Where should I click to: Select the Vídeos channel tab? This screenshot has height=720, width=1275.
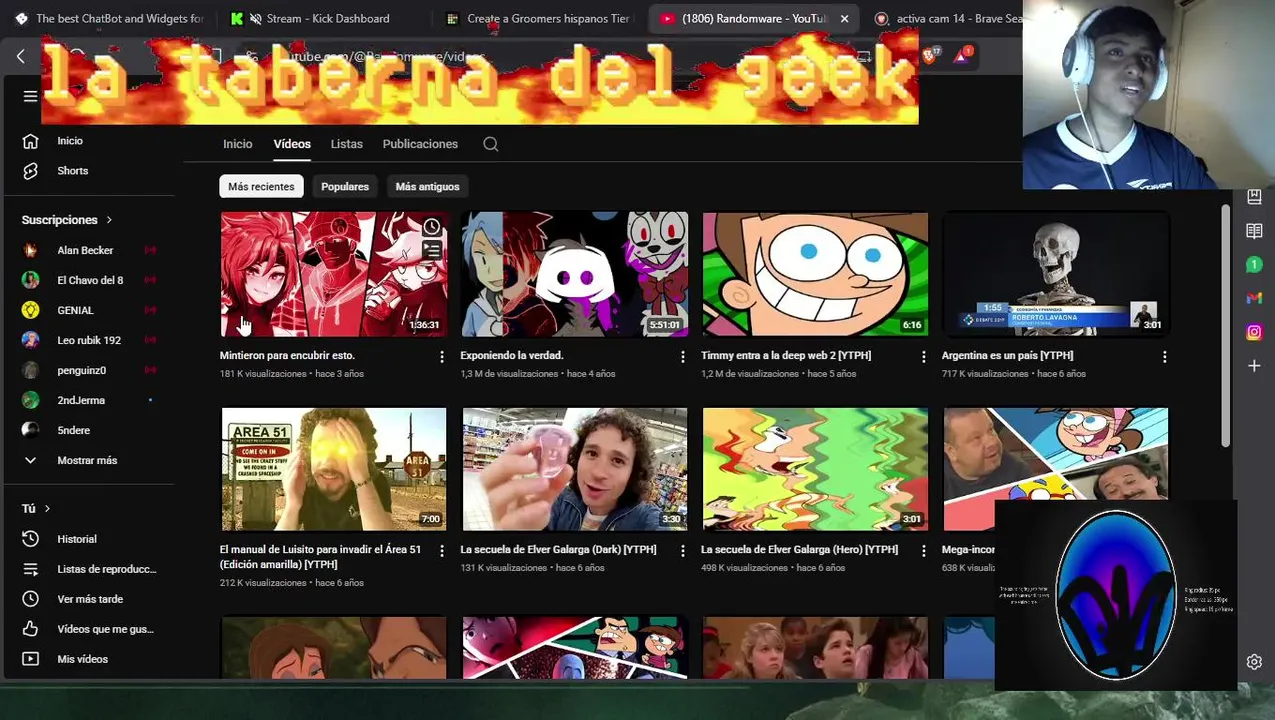pos(292,144)
